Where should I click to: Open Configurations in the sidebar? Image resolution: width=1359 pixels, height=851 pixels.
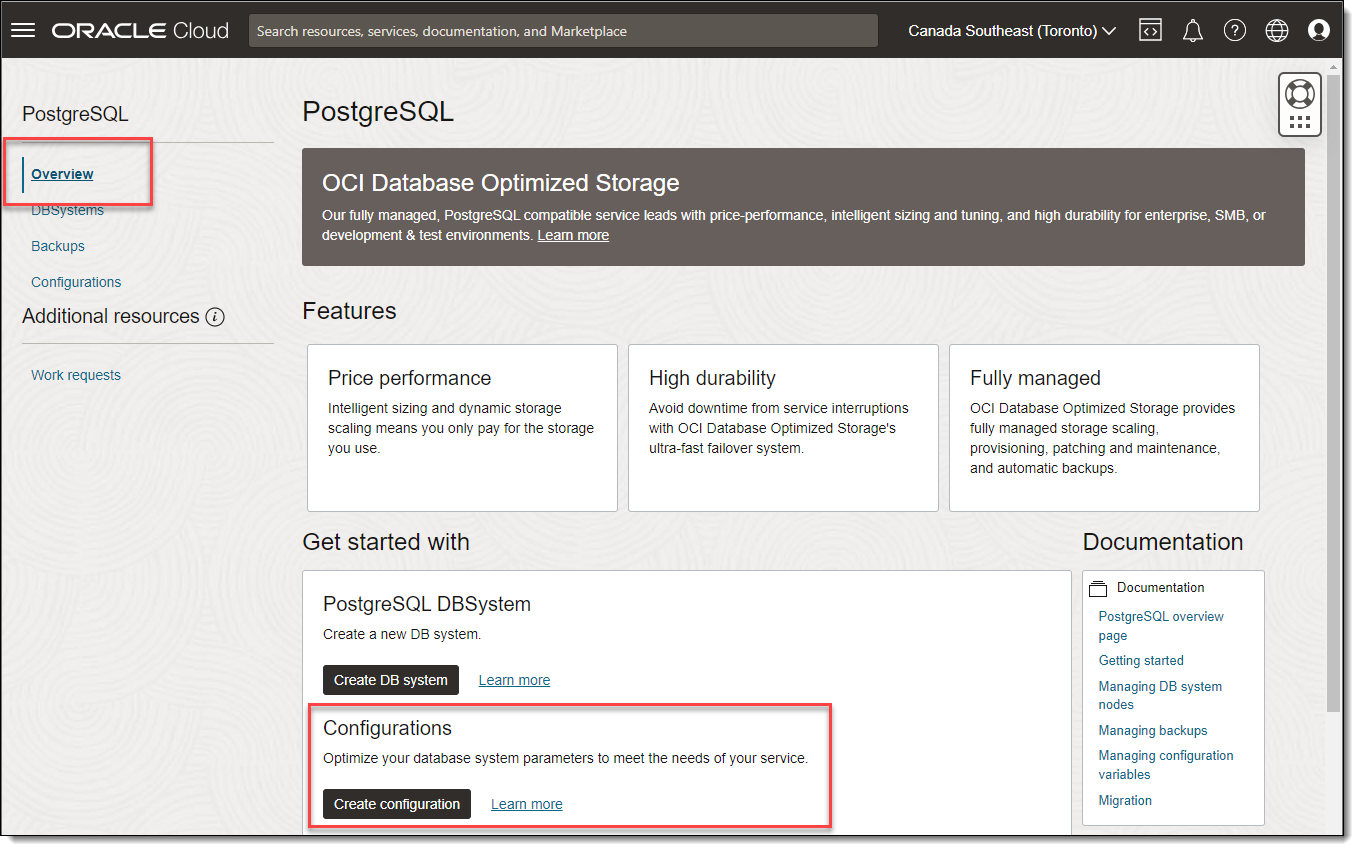[76, 282]
